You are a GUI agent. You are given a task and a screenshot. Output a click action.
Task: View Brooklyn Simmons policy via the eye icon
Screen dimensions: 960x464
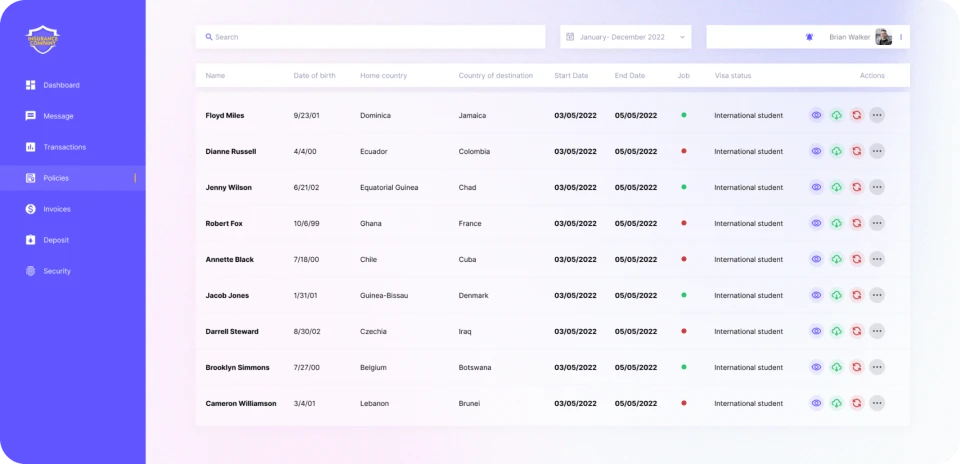click(x=816, y=367)
